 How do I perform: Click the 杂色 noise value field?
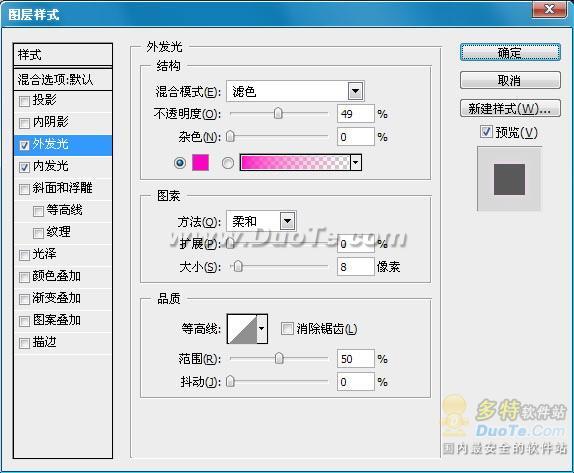(x=356, y=137)
